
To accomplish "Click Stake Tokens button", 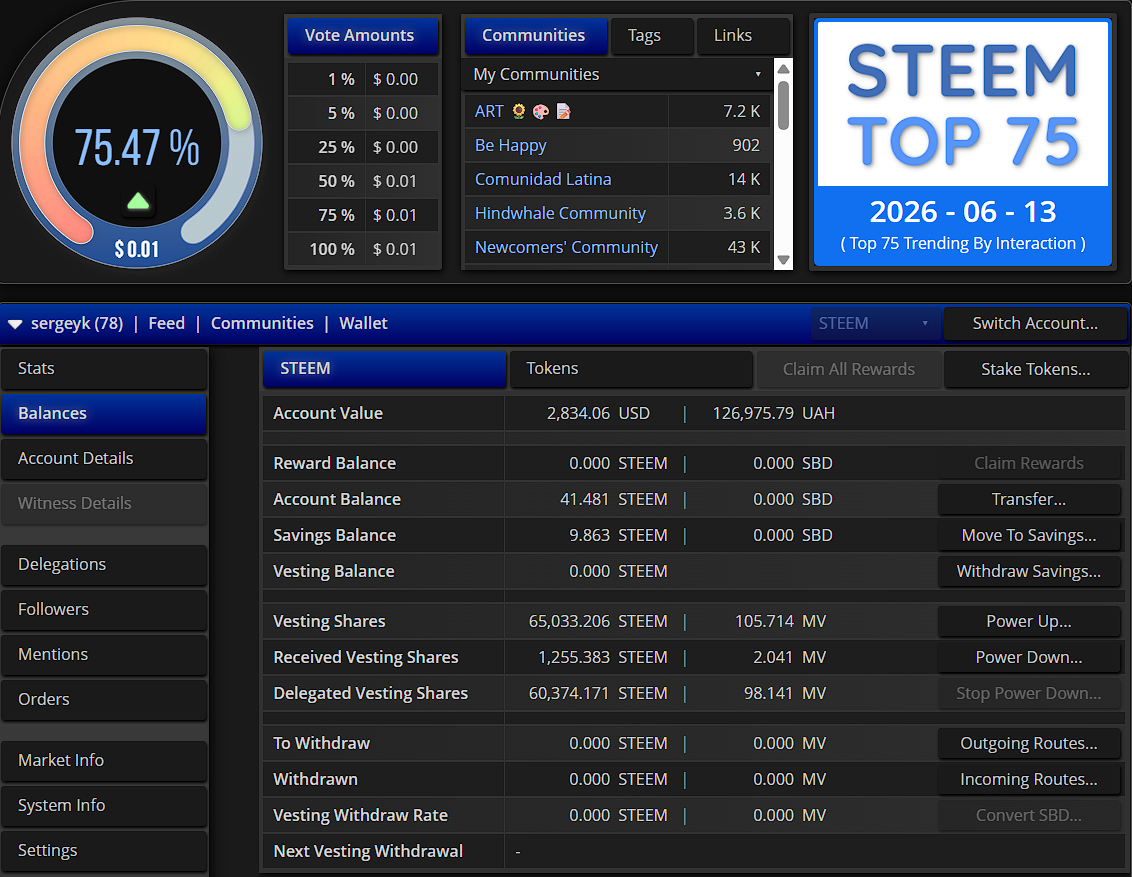I will click(x=1035, y=370).
